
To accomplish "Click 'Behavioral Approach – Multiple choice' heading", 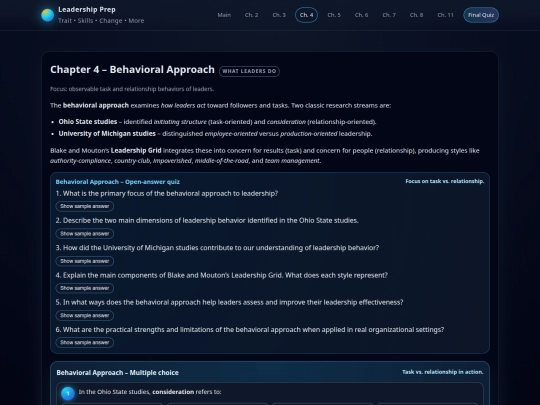I will click(x=117, y=373).
